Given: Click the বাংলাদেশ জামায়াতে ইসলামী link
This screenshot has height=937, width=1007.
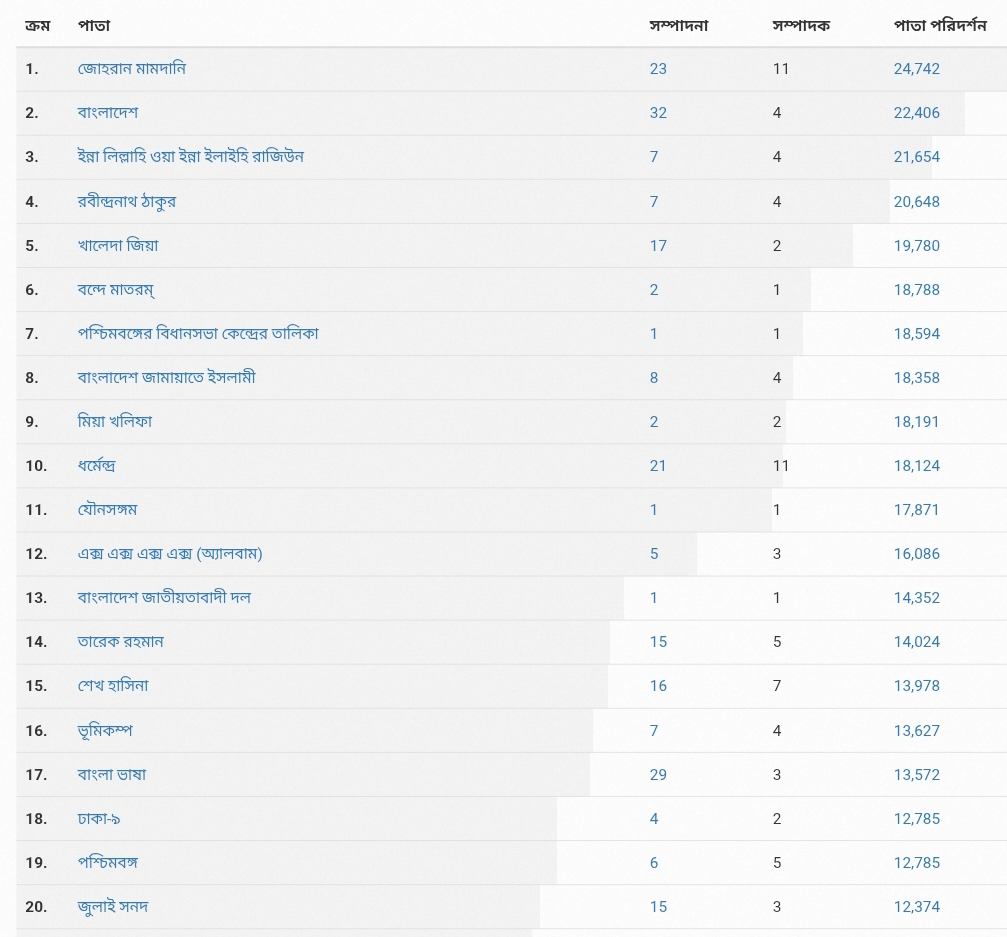Looking at the screenshot, I should 166,377.
